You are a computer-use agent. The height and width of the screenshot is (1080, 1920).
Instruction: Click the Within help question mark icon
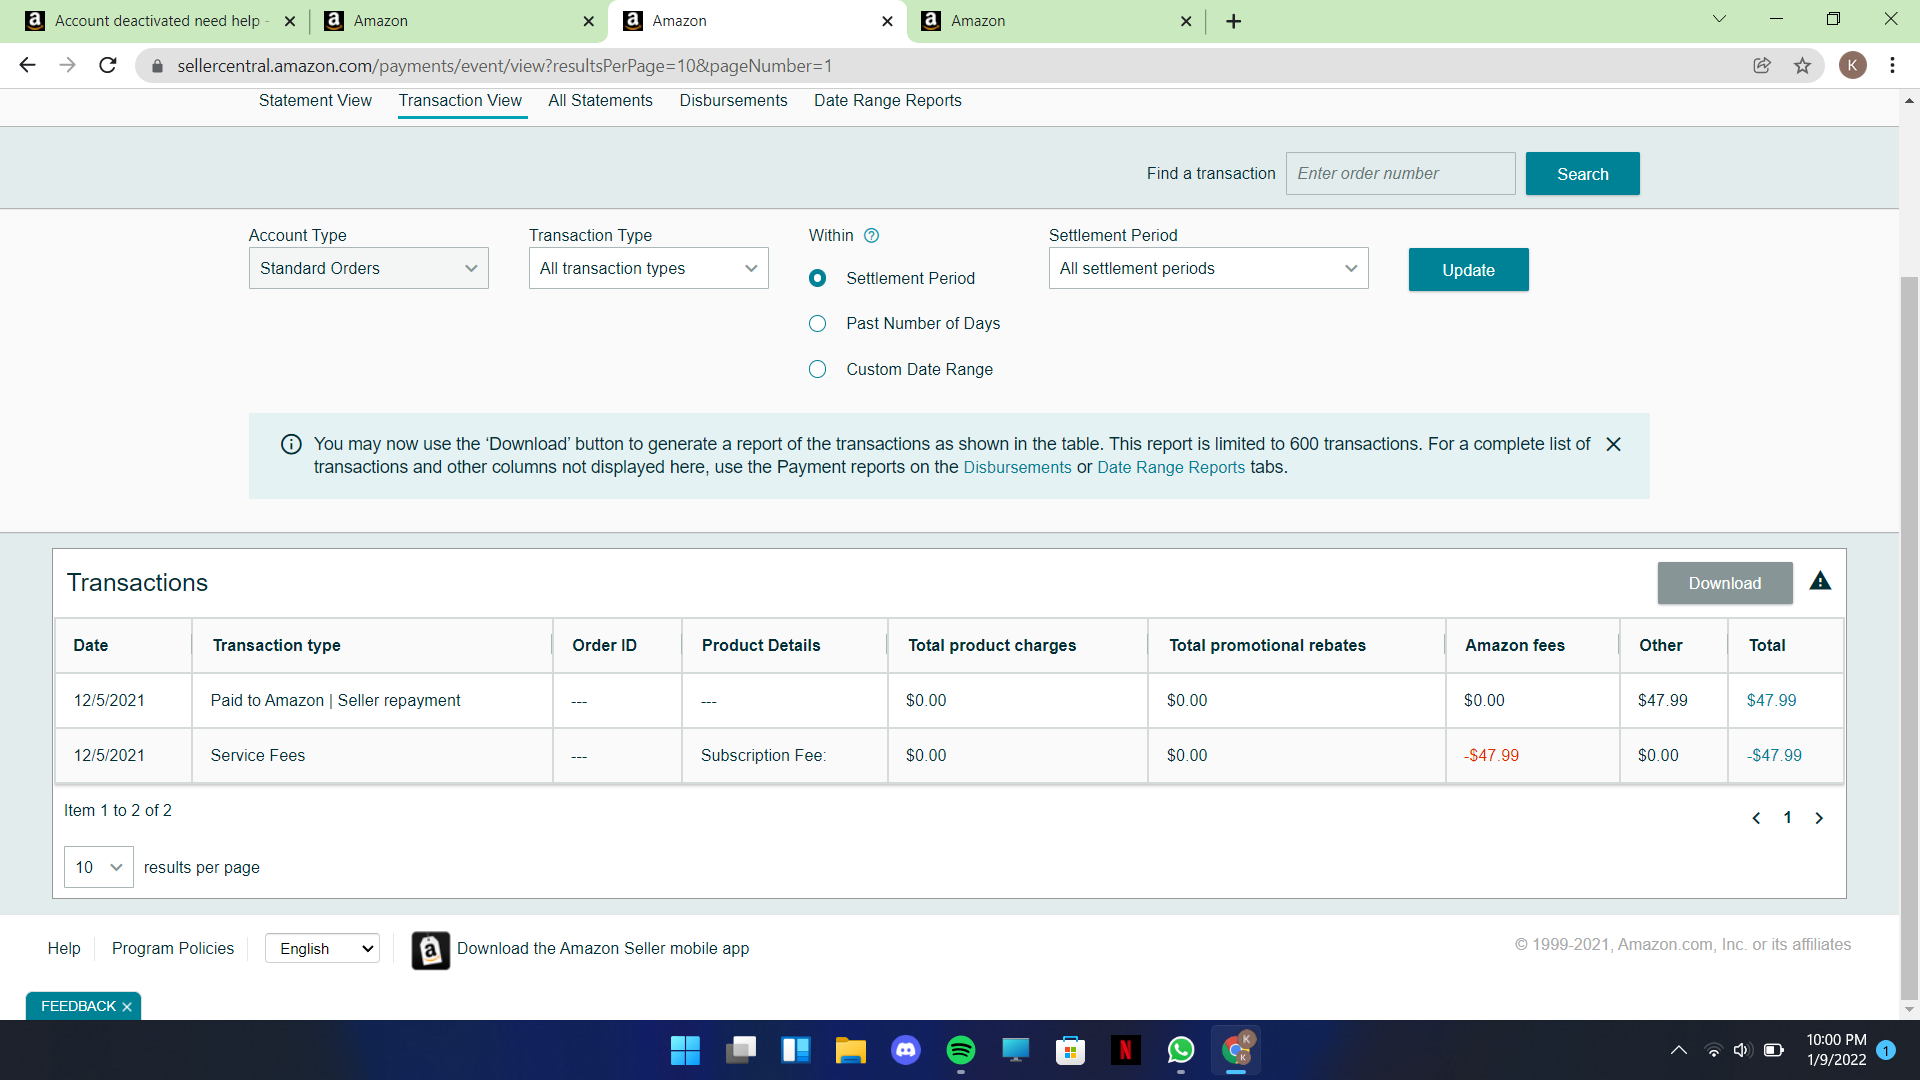pyautogui.click(x=871, y=236)
